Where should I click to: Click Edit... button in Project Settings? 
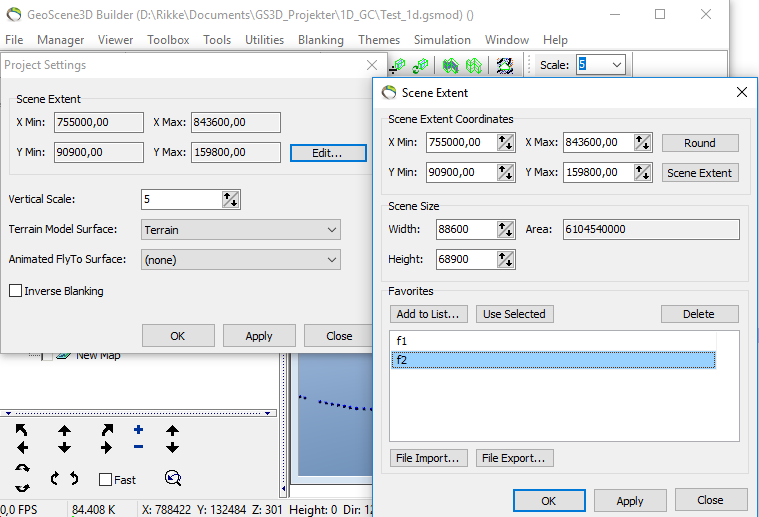tap(328, 153)
